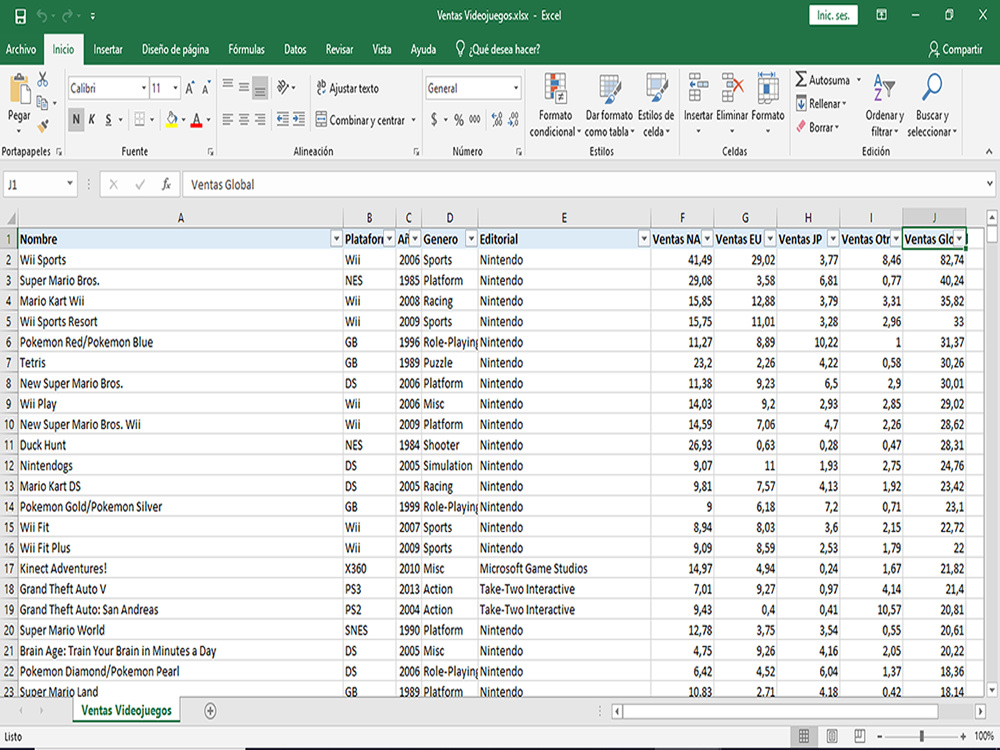Click the Format Painter brush icon
This screenshot has width=1000, height=750.
[43, 126]
